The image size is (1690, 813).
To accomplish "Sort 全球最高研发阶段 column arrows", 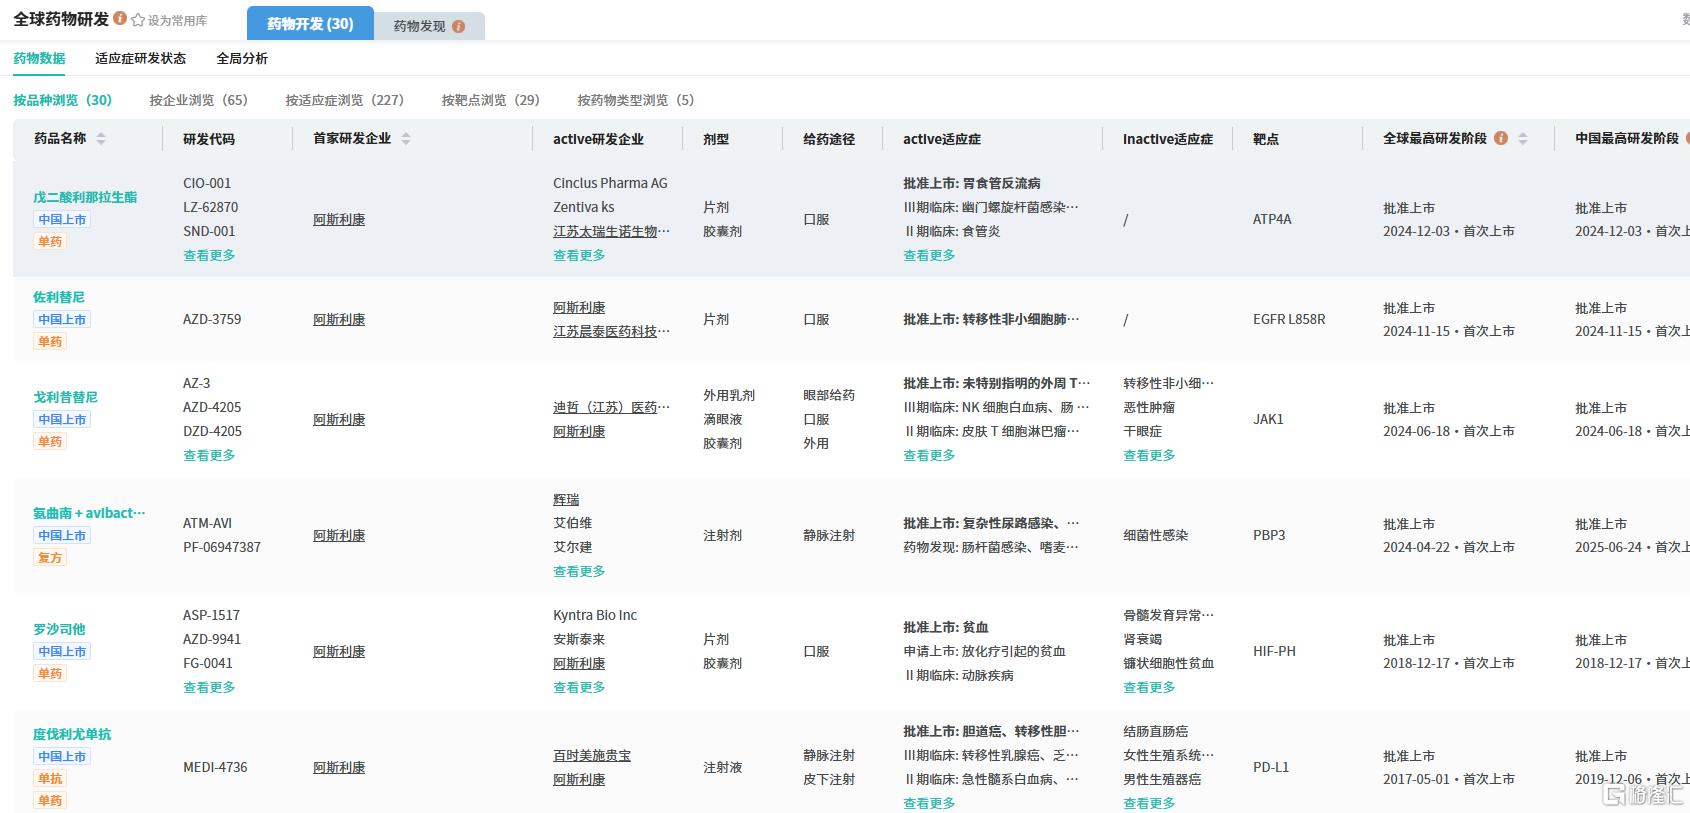I will [1522, 139].
